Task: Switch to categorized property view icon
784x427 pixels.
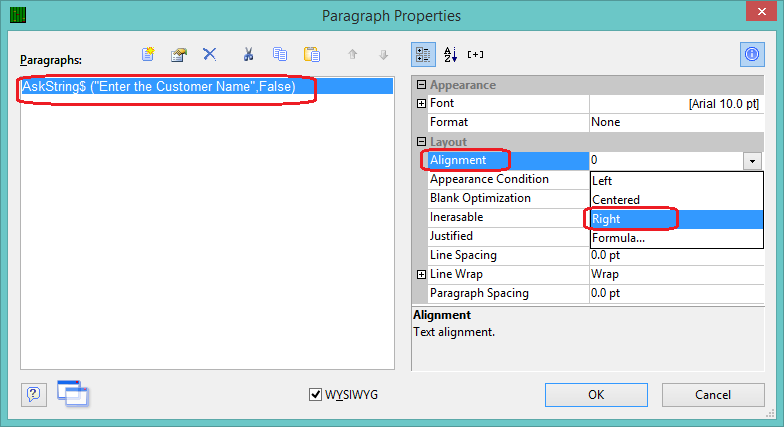Action: pyautogui.click(x=423, y=54)
